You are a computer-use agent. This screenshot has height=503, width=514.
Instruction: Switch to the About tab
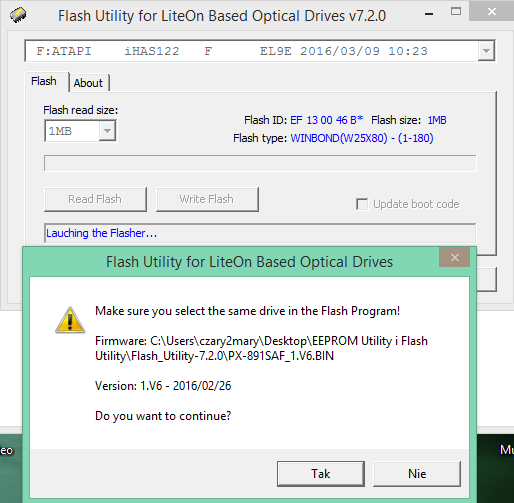pos(88,83)
